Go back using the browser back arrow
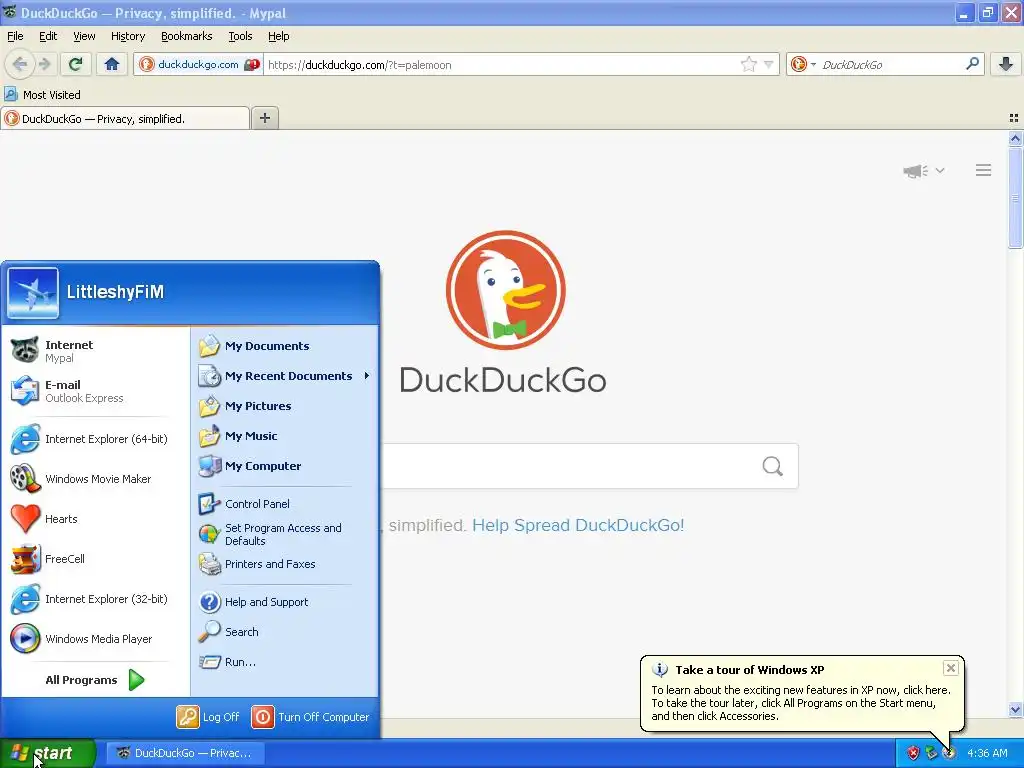The width and height of the screenshot is (1024, 768). [x=20, y=64]
